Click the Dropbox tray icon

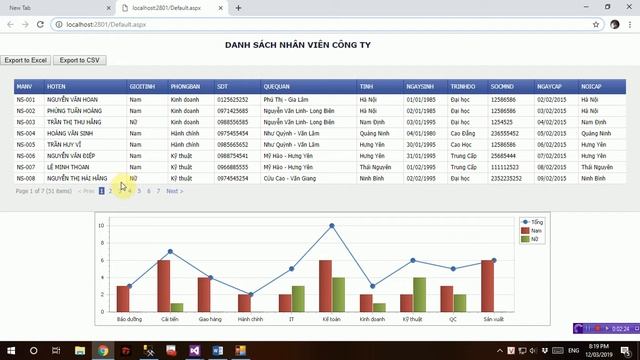point(544,351)
